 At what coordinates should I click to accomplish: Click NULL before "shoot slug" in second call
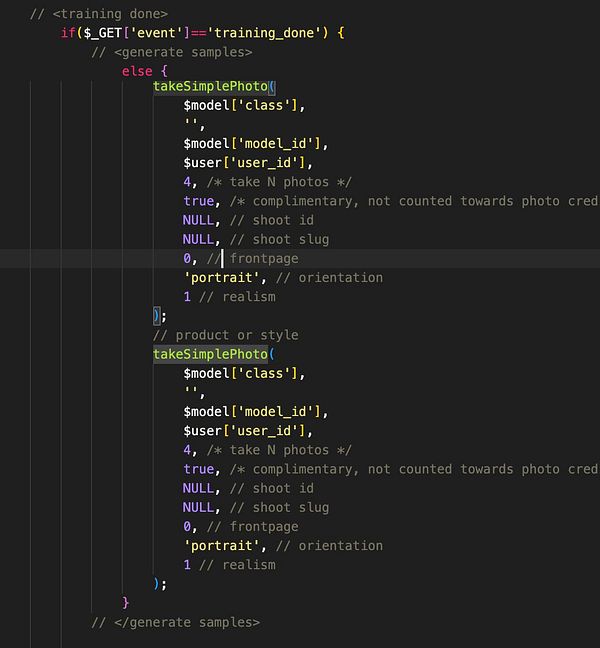(198, 507)
